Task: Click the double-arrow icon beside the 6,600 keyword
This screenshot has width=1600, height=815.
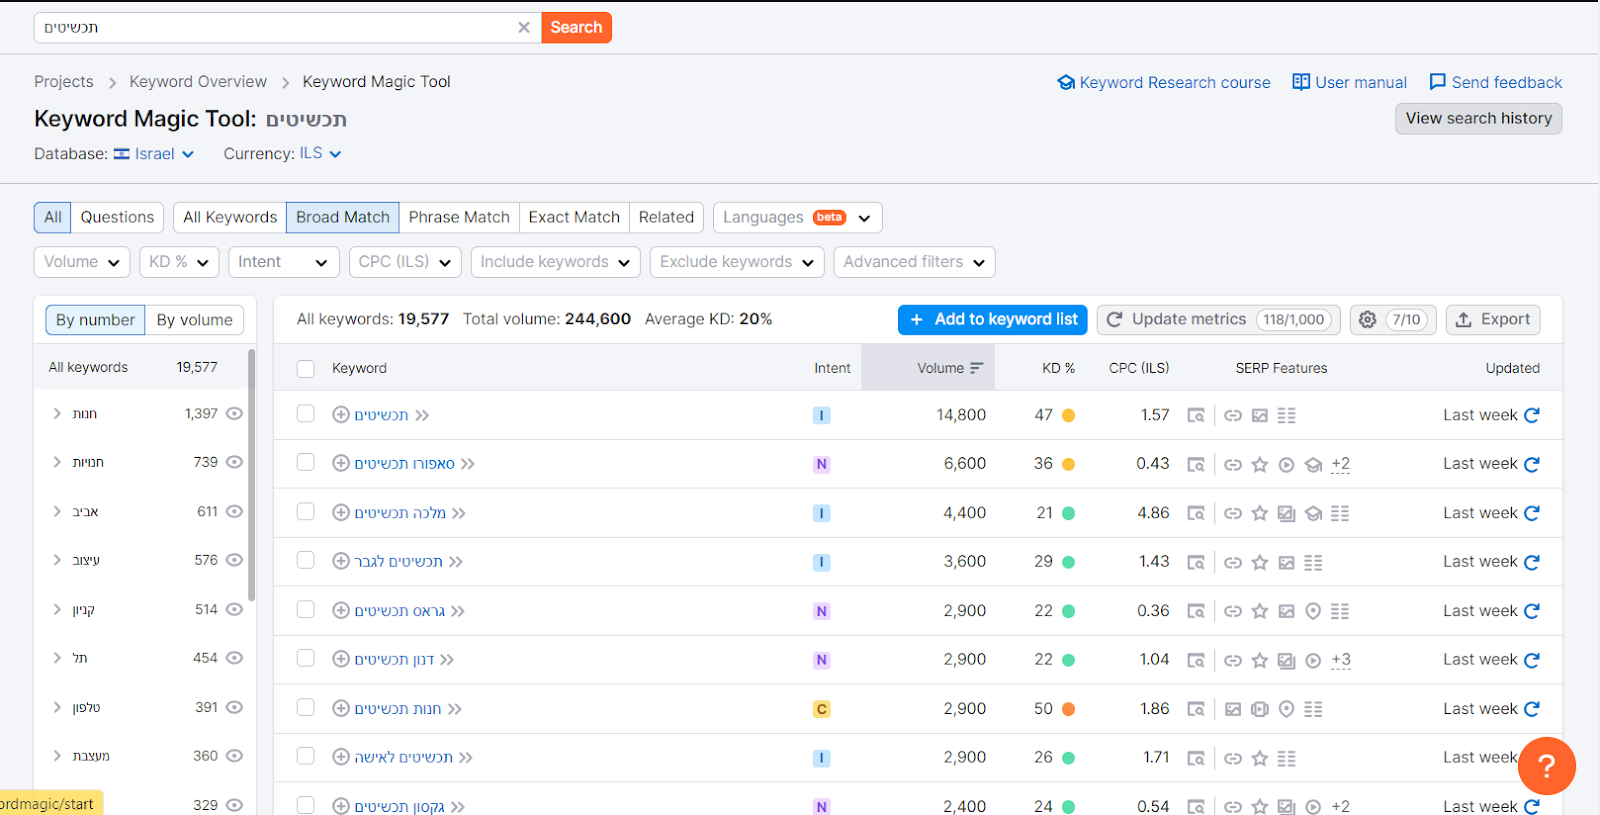Action: point(468,464)
